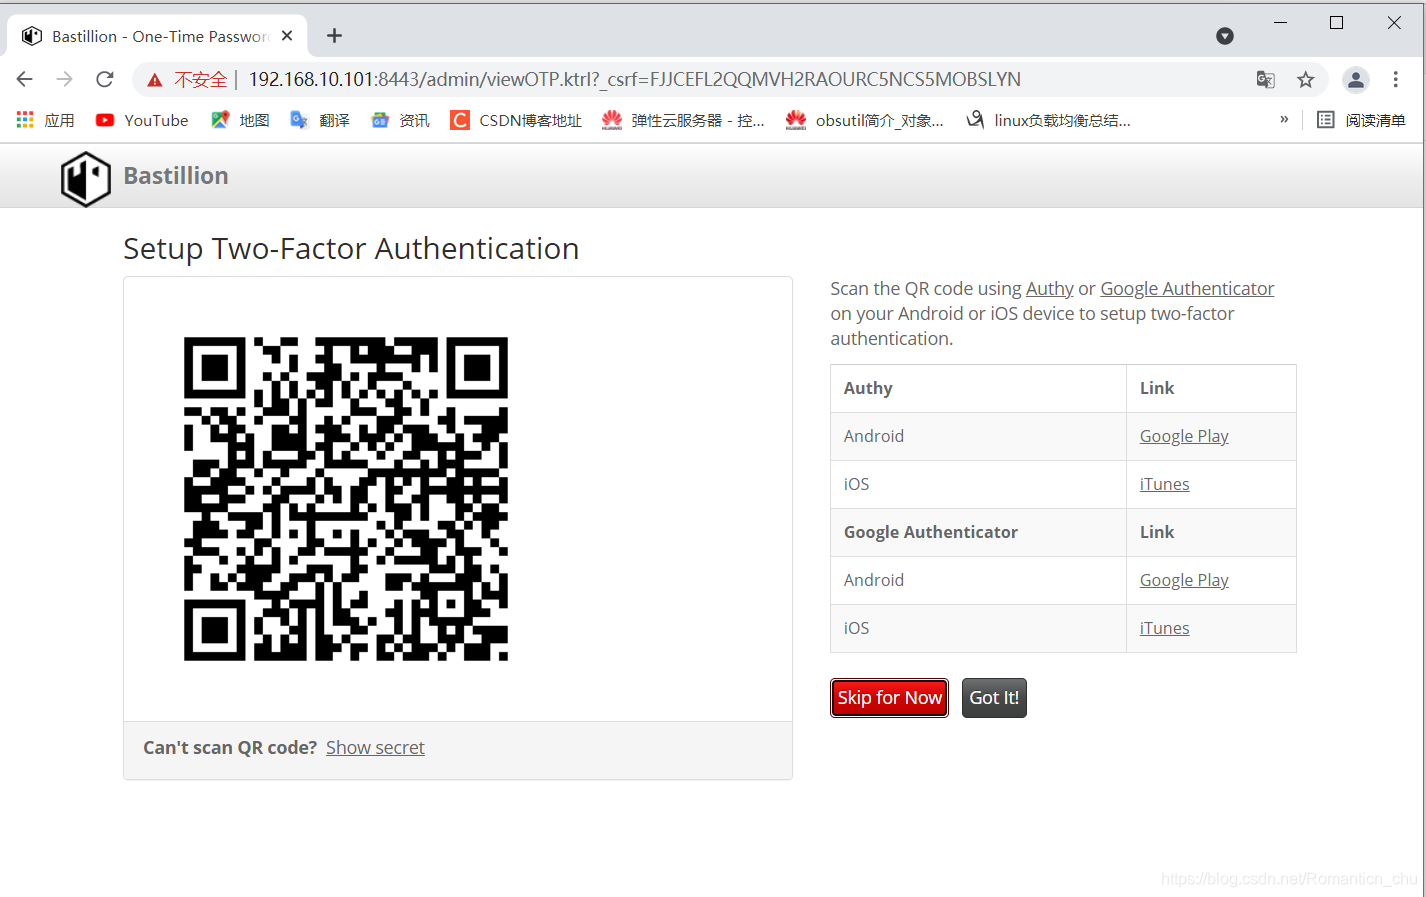1426x897 pixels.
Task: Click the media control circle icon near toolbar
Action: point(1224,36)
